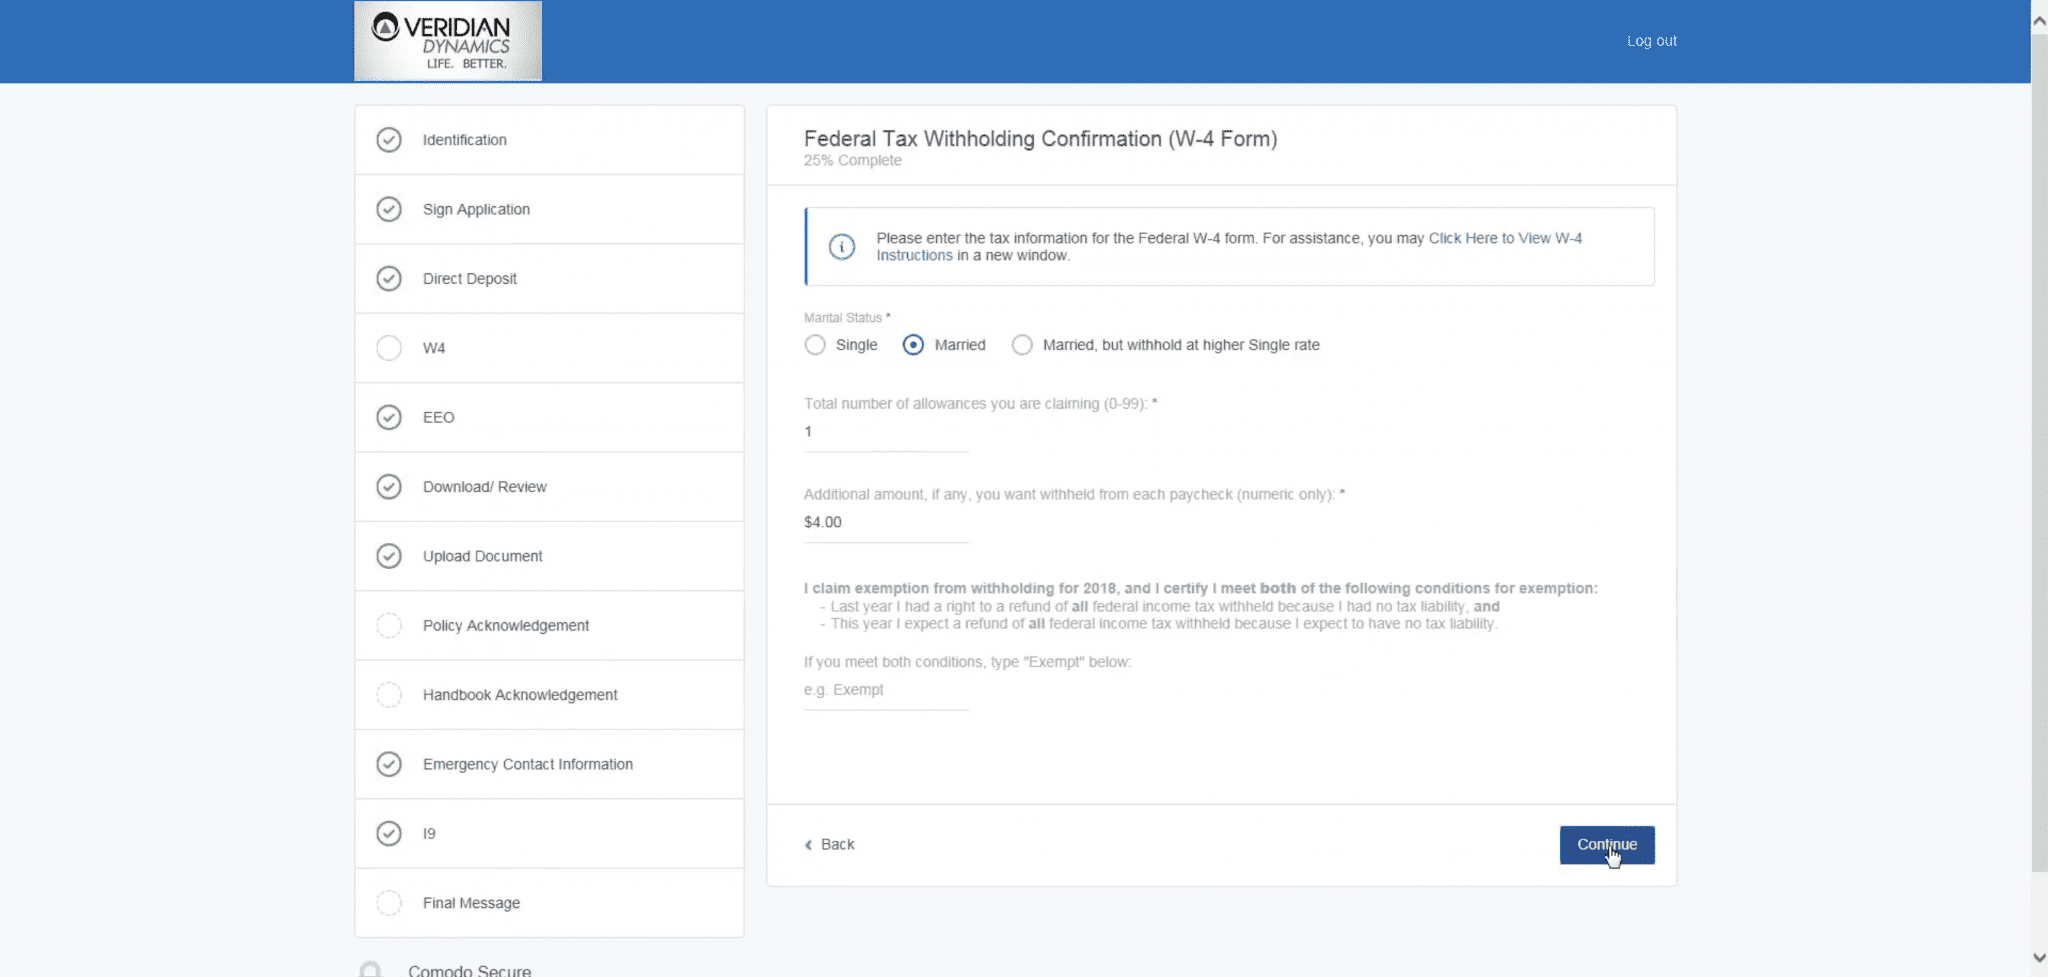Select the Married radio button

pyautogui.click(x=913, y=345)
